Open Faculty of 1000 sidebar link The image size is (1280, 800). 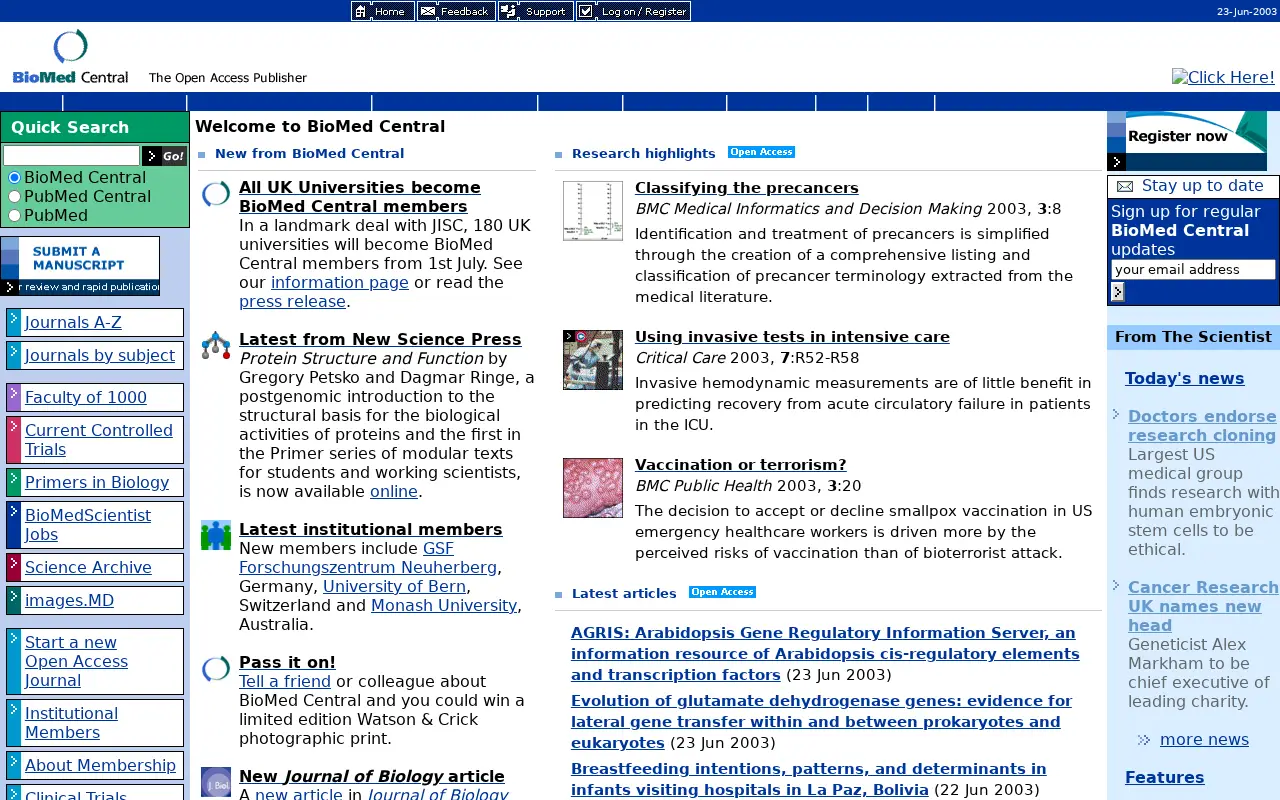click(x=86, y=397)
